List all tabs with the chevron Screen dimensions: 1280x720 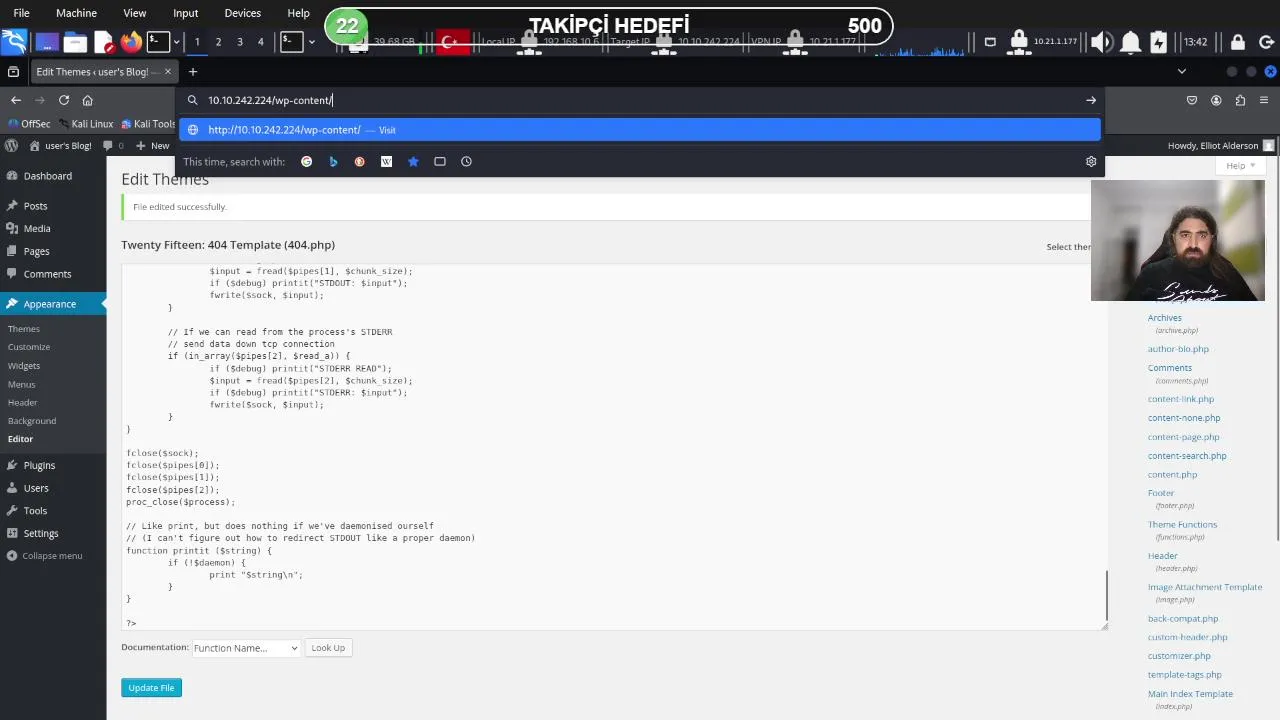1181,72
